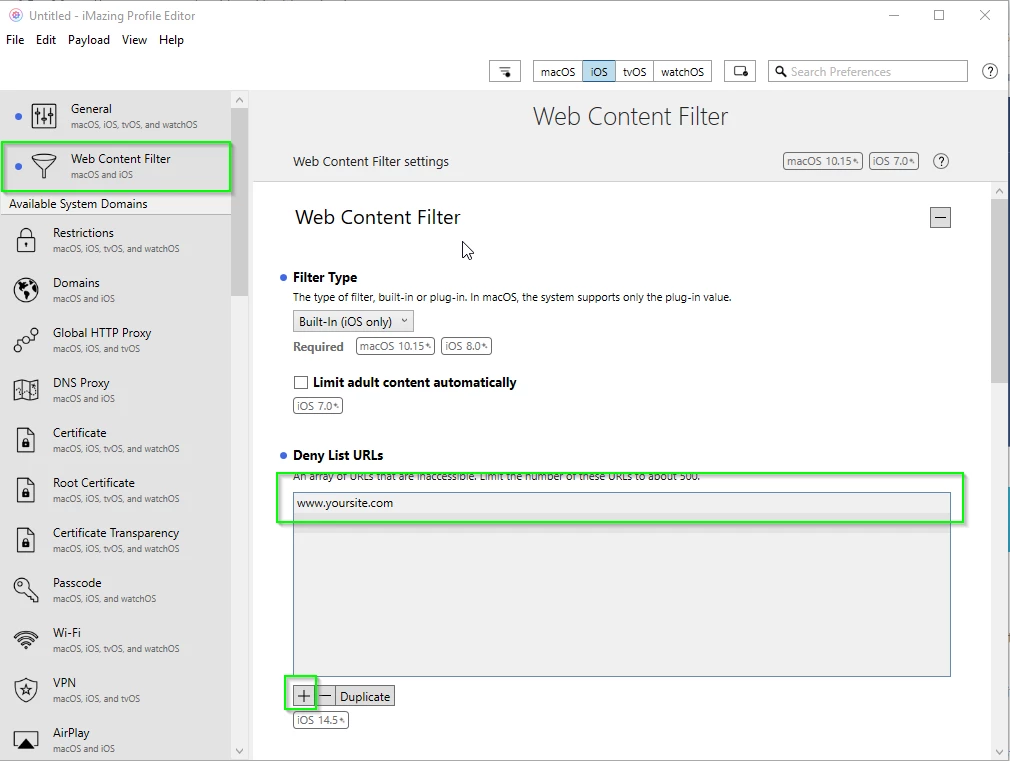
Task: Click macOS 10.15 badge under Filter Type
Action: (x=395, y=346)
